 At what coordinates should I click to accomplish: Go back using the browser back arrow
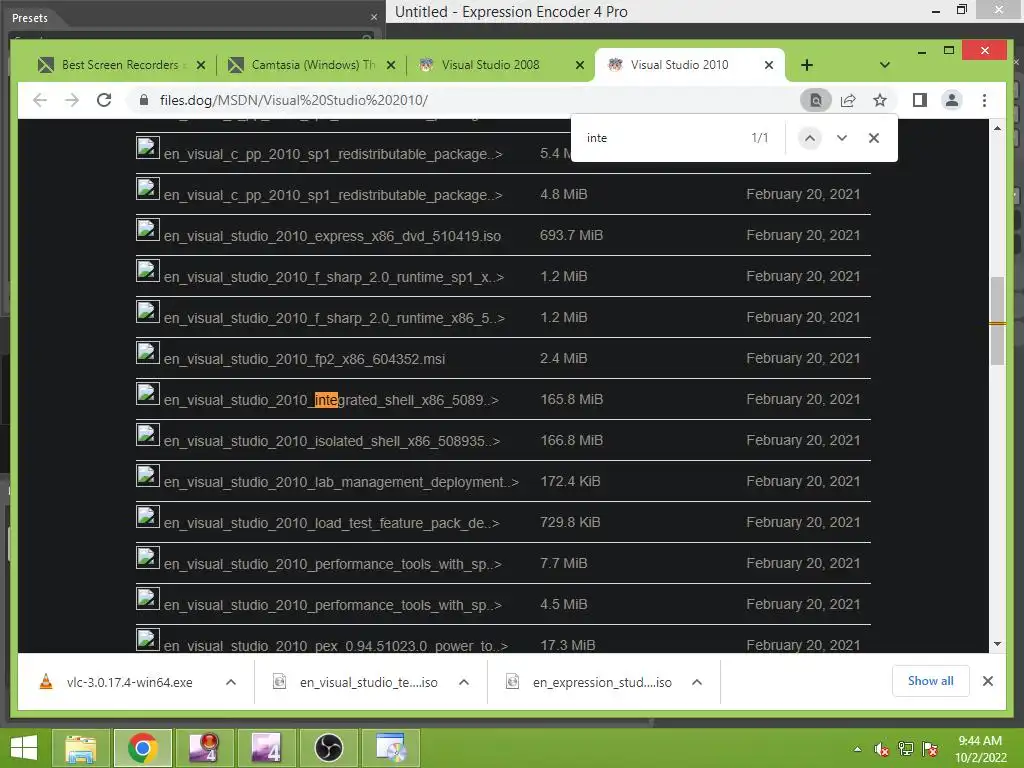coord(40,100)
